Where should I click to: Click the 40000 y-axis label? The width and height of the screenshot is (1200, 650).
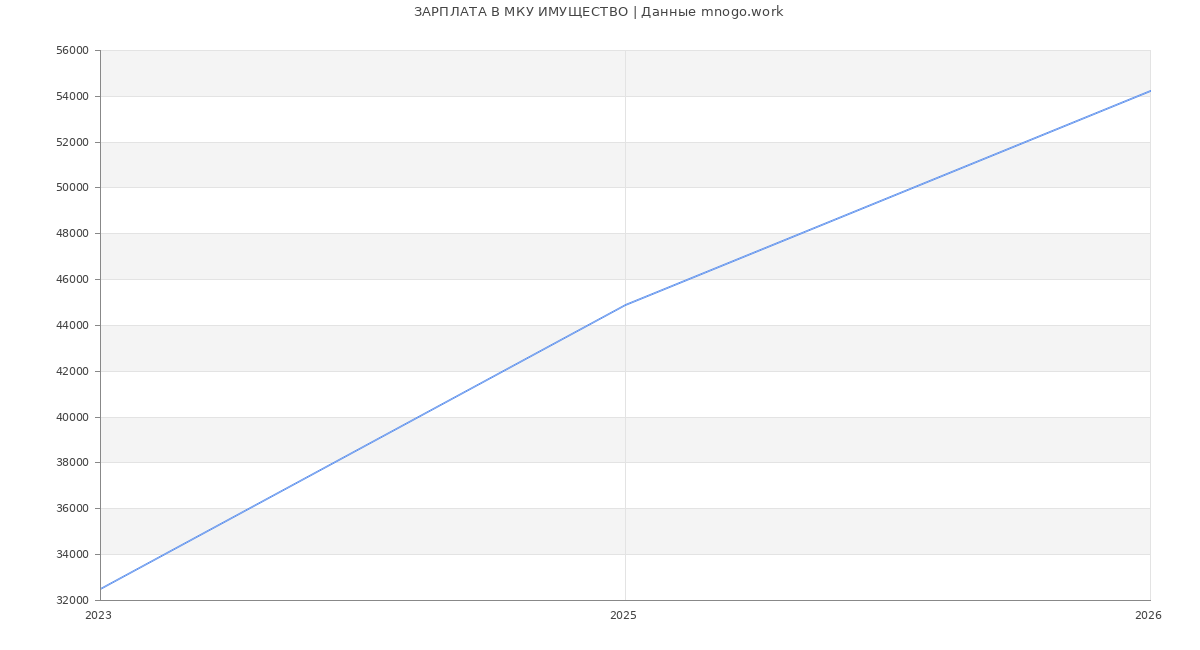tap(72, 418)
